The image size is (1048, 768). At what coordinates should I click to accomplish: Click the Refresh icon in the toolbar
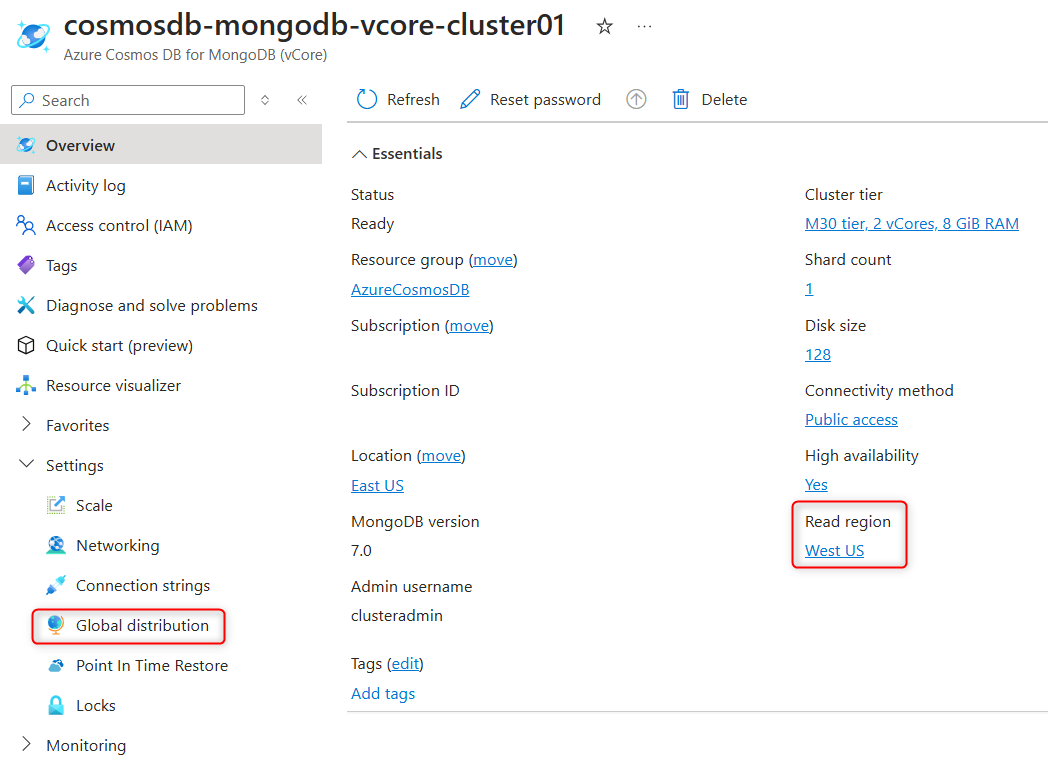coord(369,99)
